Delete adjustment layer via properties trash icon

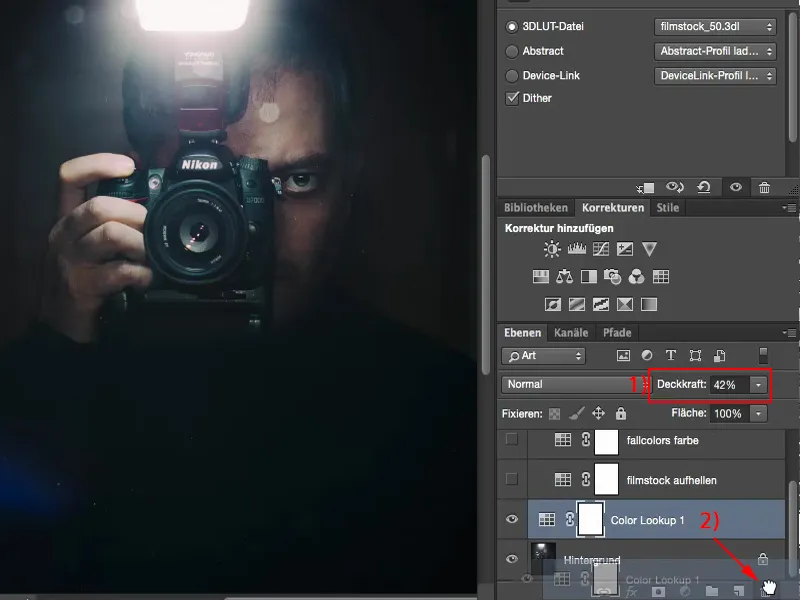click(x=764, y=187)
